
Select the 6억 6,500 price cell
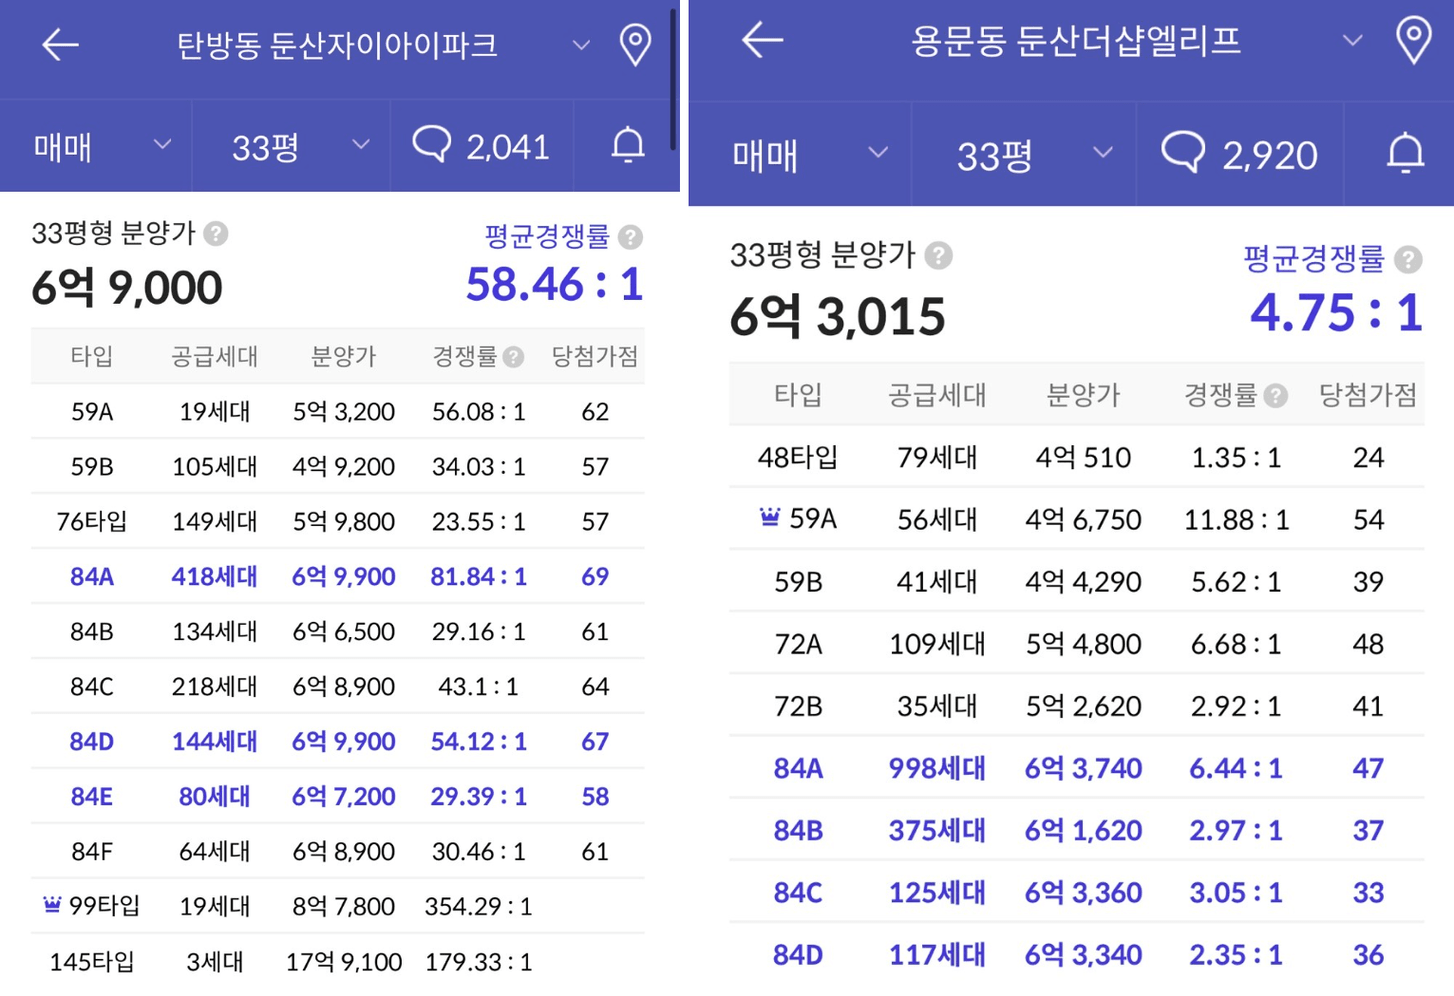click(343, 631)
